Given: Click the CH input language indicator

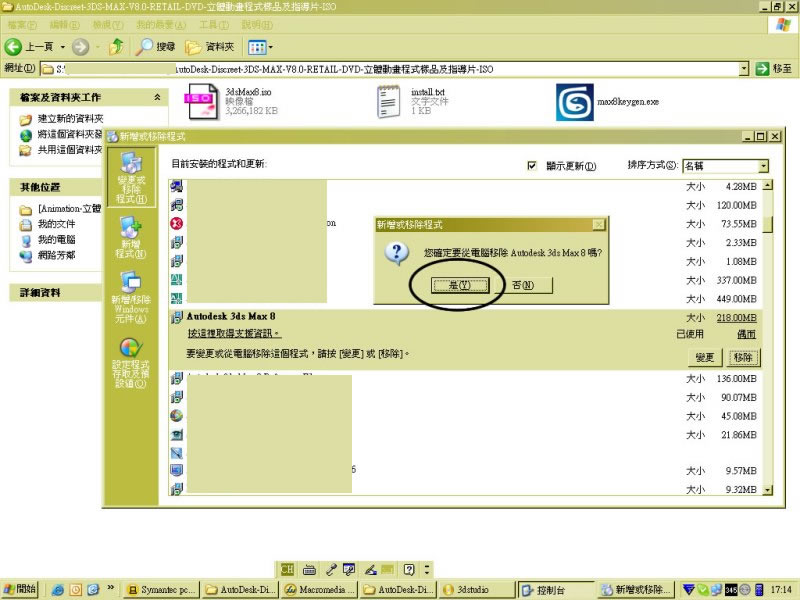Looking at the screenshot, I should (x=287, y=569).
